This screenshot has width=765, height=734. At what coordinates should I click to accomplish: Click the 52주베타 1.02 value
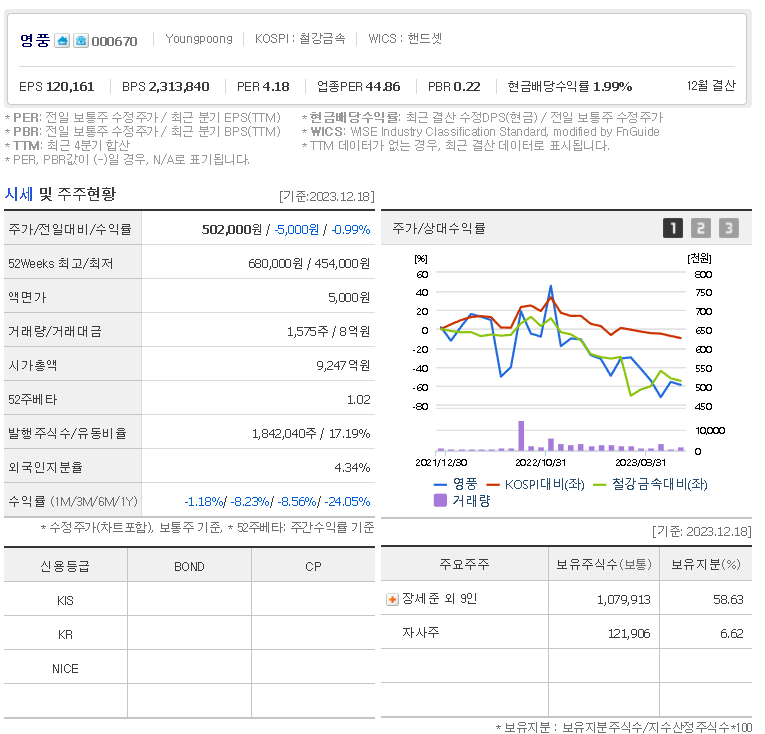pos(359,400)
